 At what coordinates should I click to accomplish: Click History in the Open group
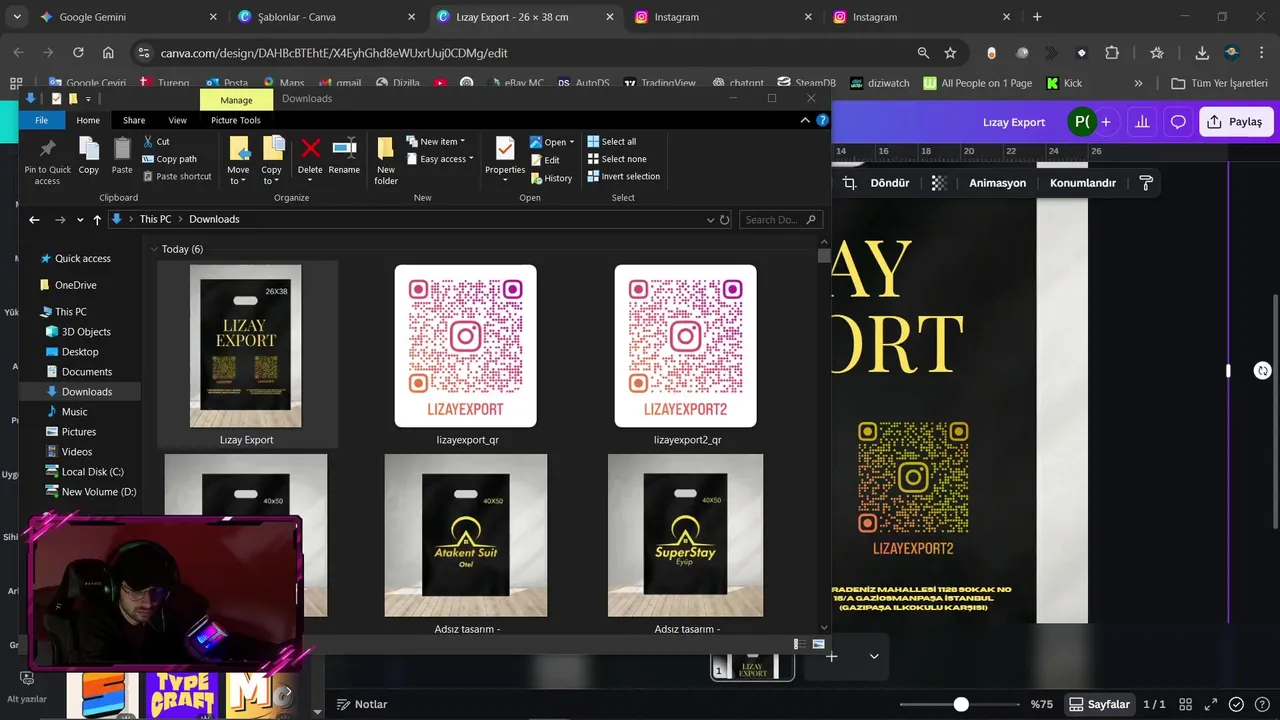[x=551, y=178]
